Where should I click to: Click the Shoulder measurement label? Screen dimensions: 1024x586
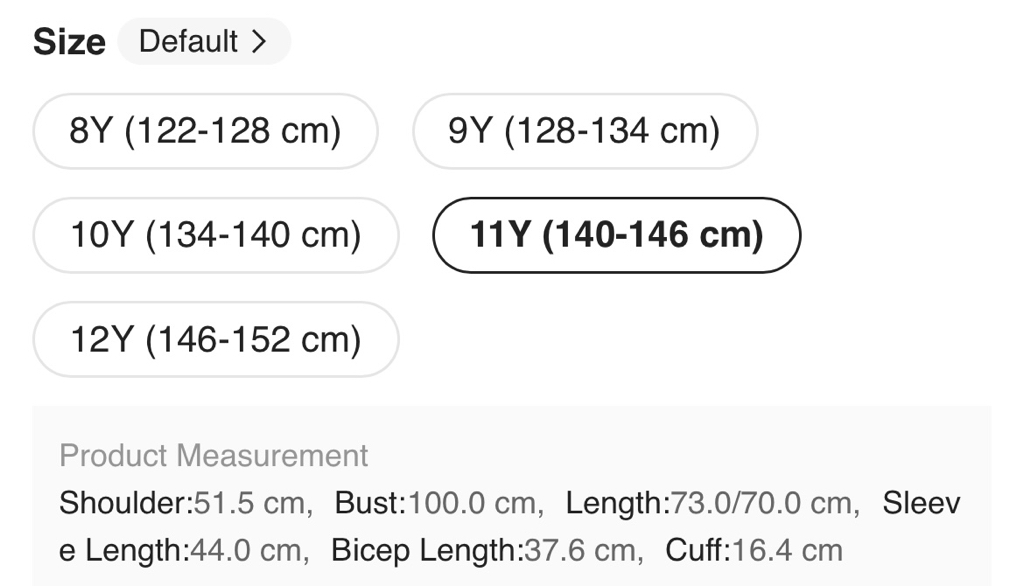[x=125, y=503]
